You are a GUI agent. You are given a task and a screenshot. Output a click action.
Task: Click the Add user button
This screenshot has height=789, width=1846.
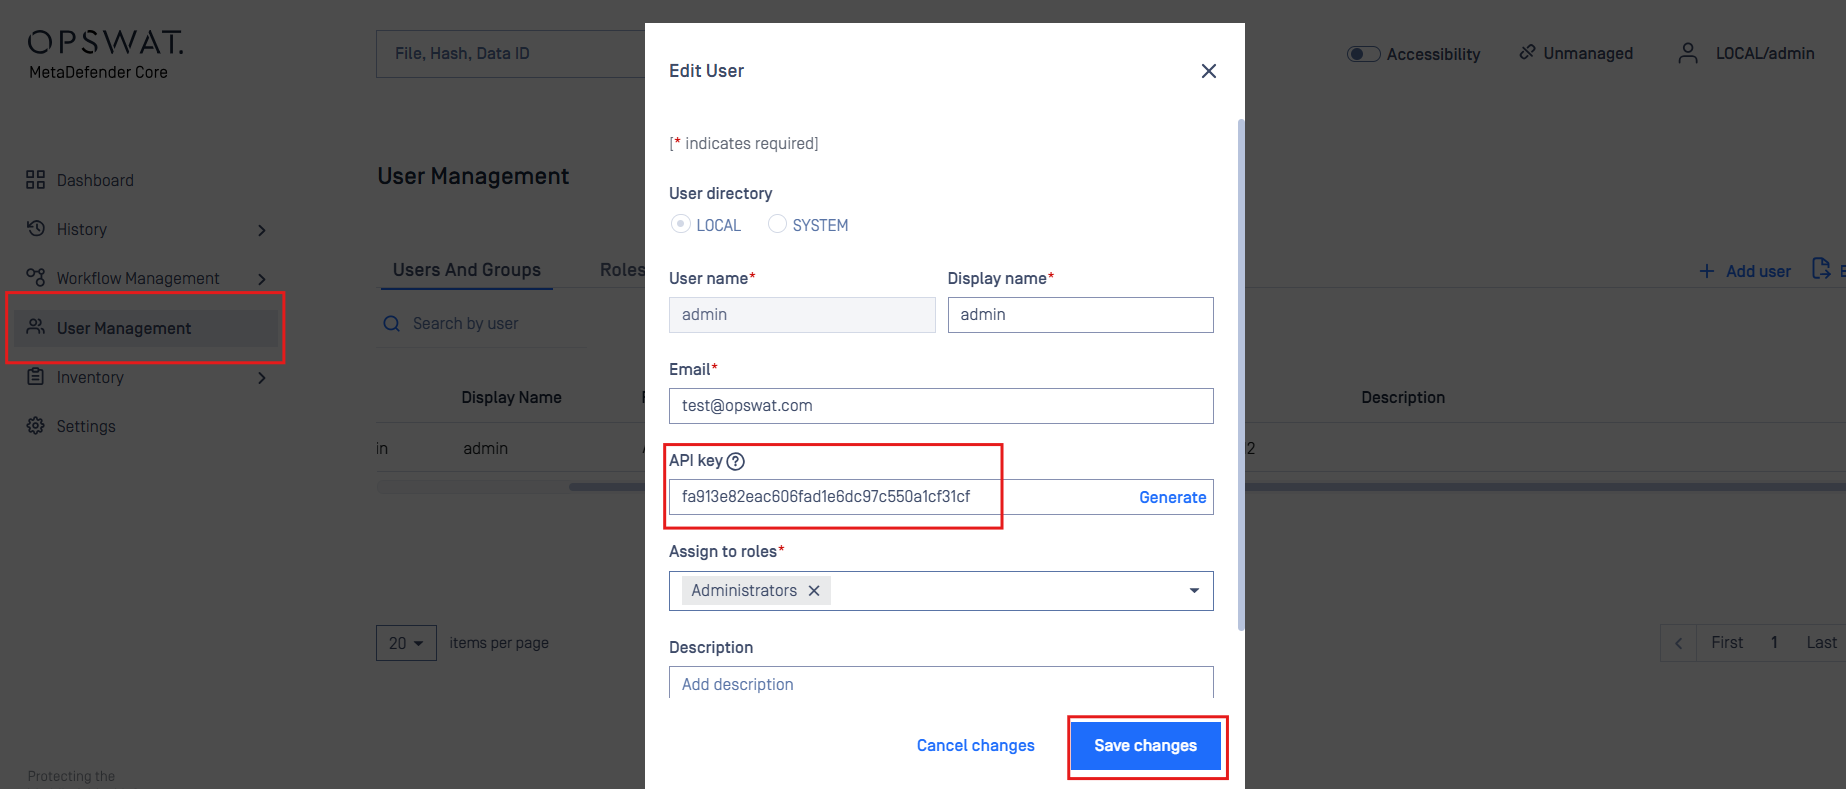[1745, 271]
